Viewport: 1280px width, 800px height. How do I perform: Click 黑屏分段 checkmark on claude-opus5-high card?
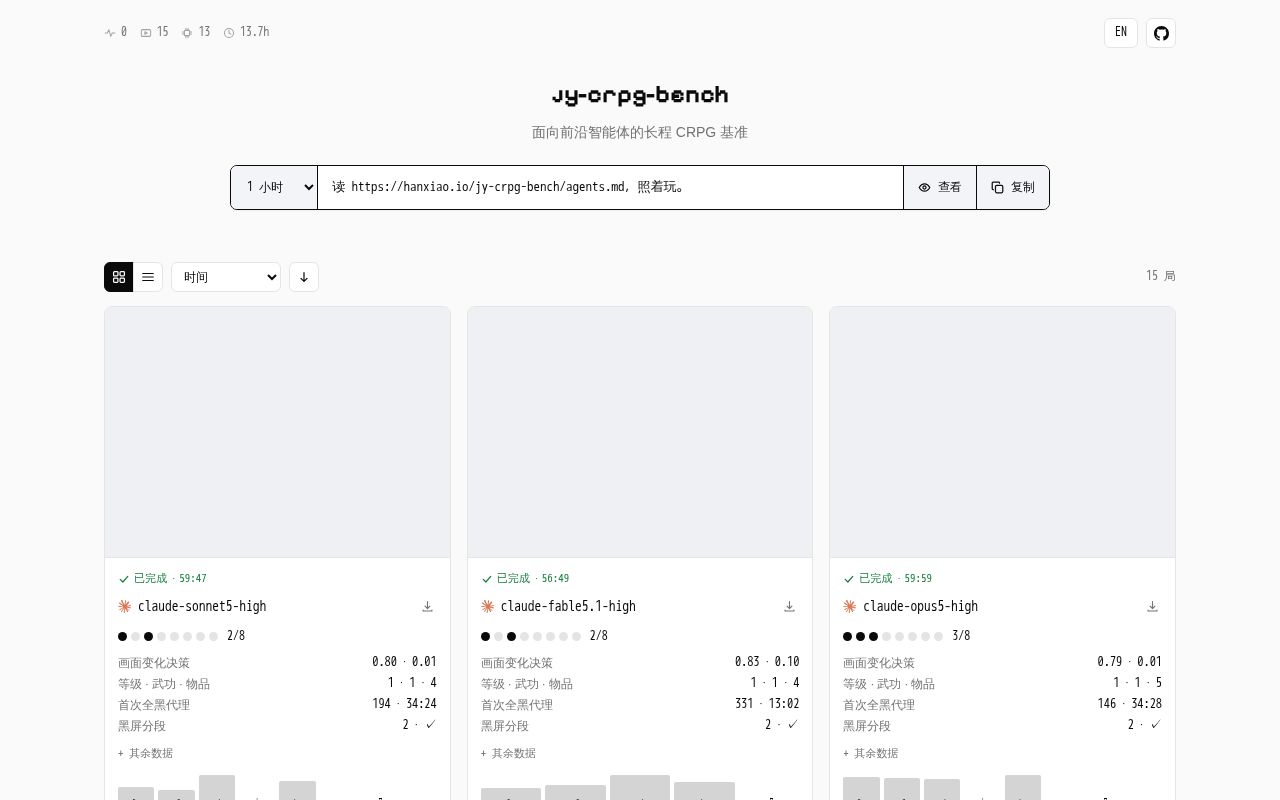pyautogui.click(x=1156, y=724)
